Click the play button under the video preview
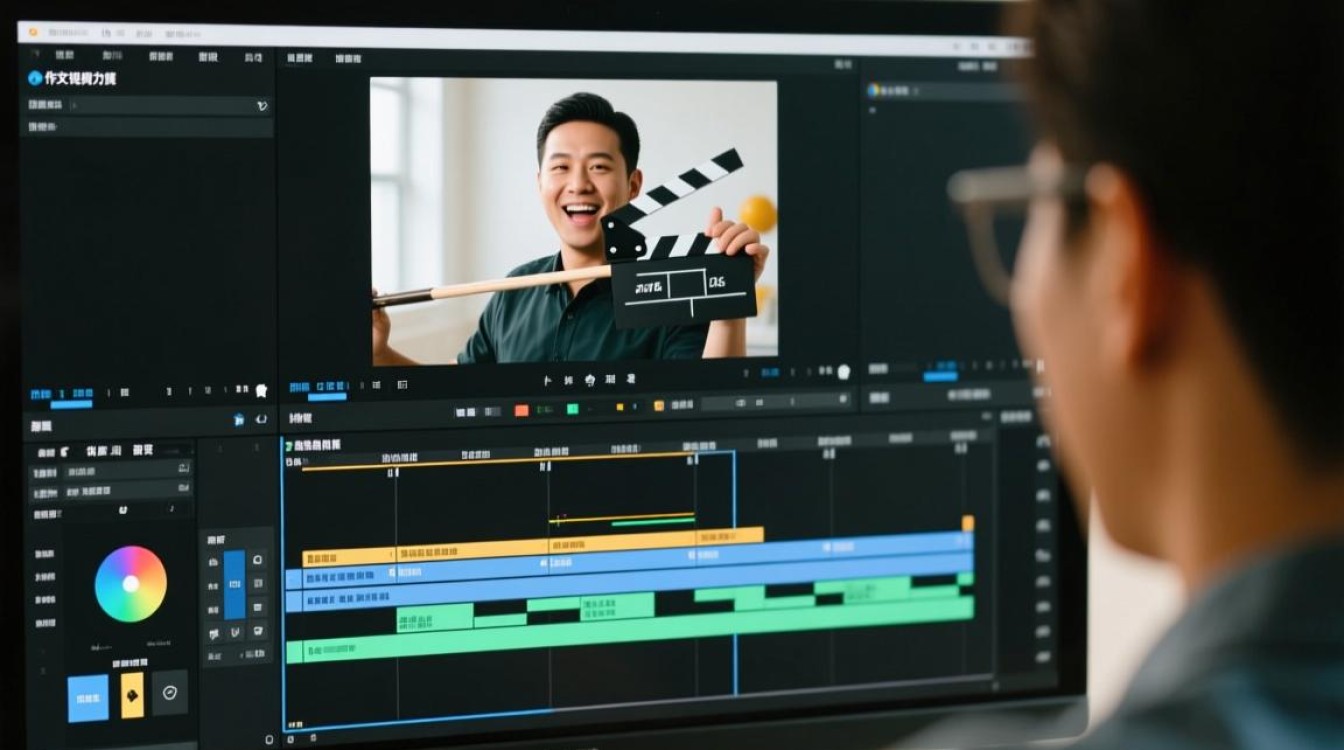 coord(548,380)
